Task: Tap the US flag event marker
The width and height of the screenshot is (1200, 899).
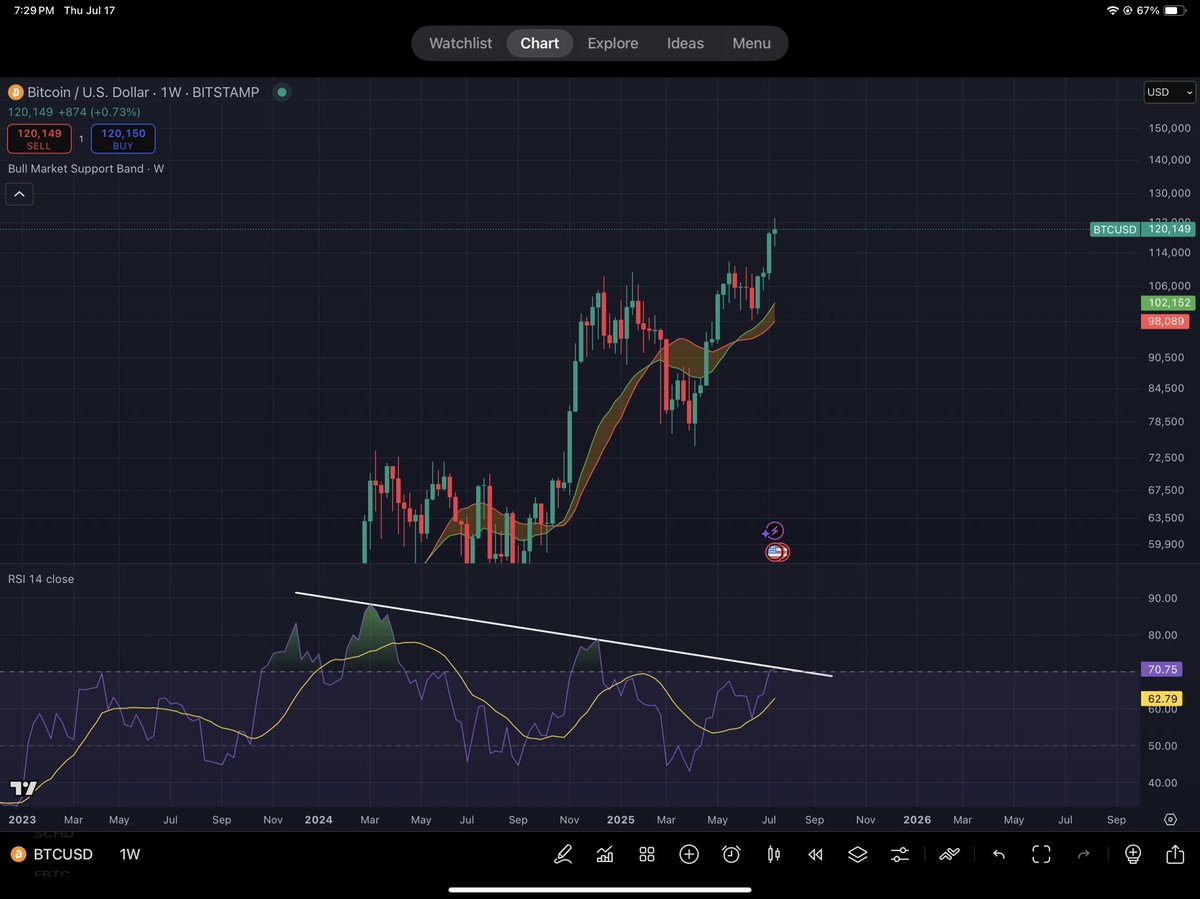Action: [775, 551]
